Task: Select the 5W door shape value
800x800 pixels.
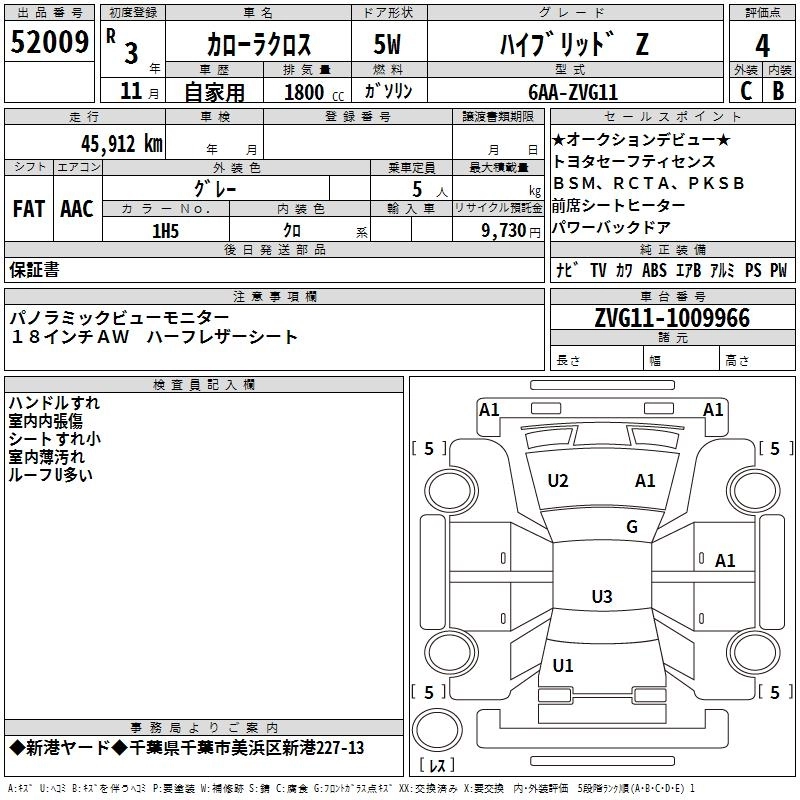Action: point(388,44)
